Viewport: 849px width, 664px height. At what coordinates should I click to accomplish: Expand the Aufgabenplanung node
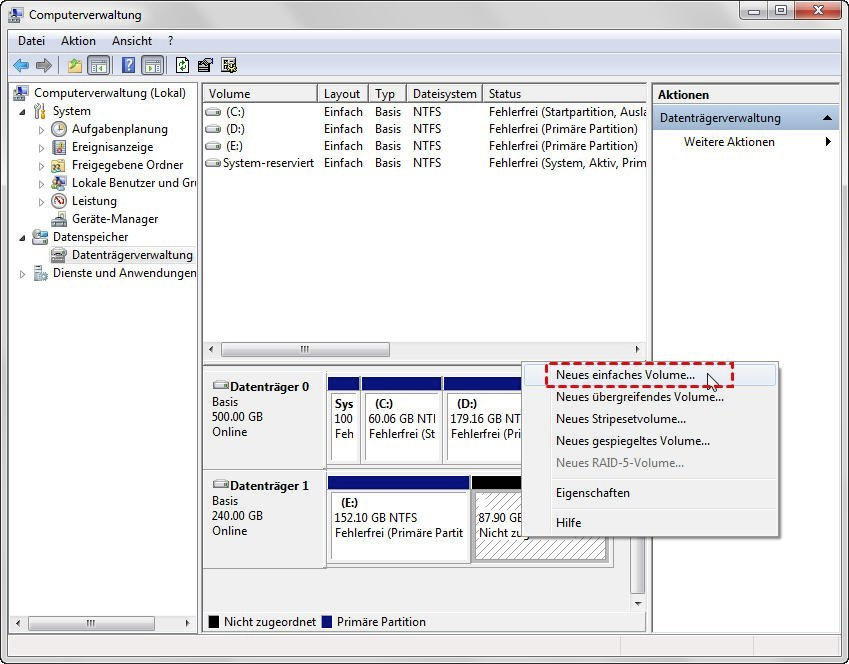point(41,130)
